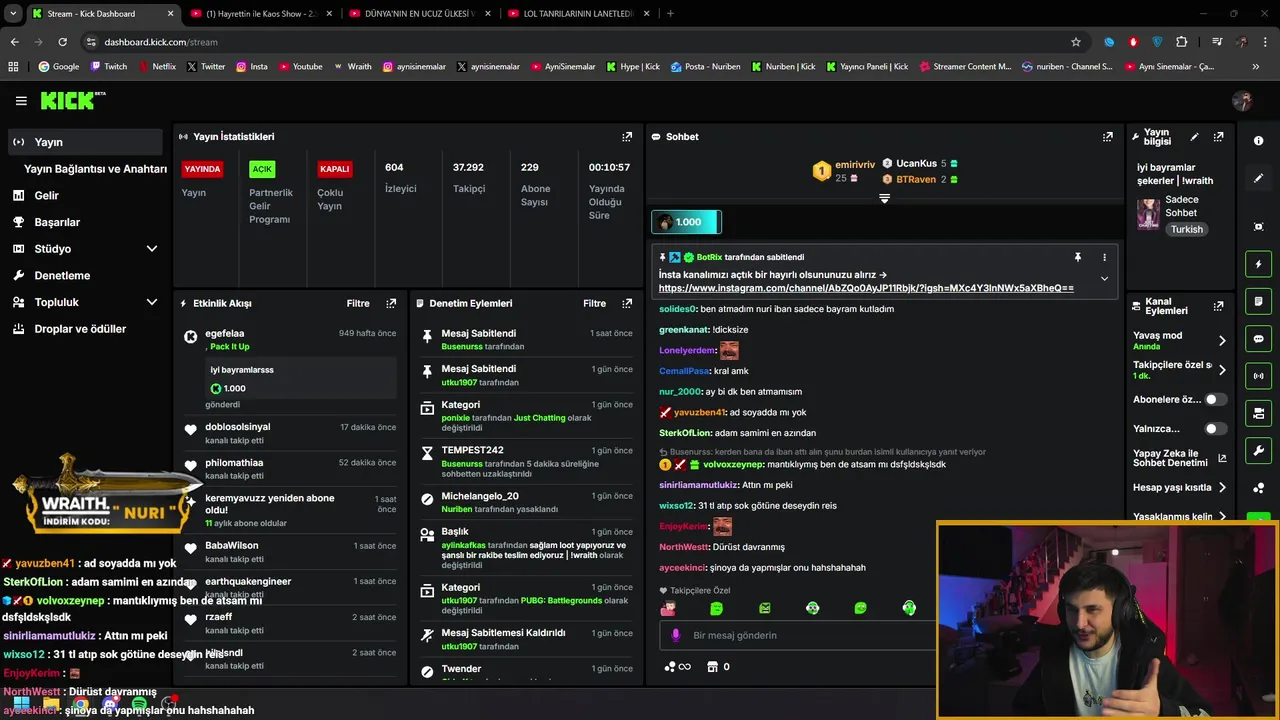Image resolution: width=1280 pixels, height=720 pixels.
Task: Pop out the Yayın İstatistikleri panel
Action: (627, 136)
